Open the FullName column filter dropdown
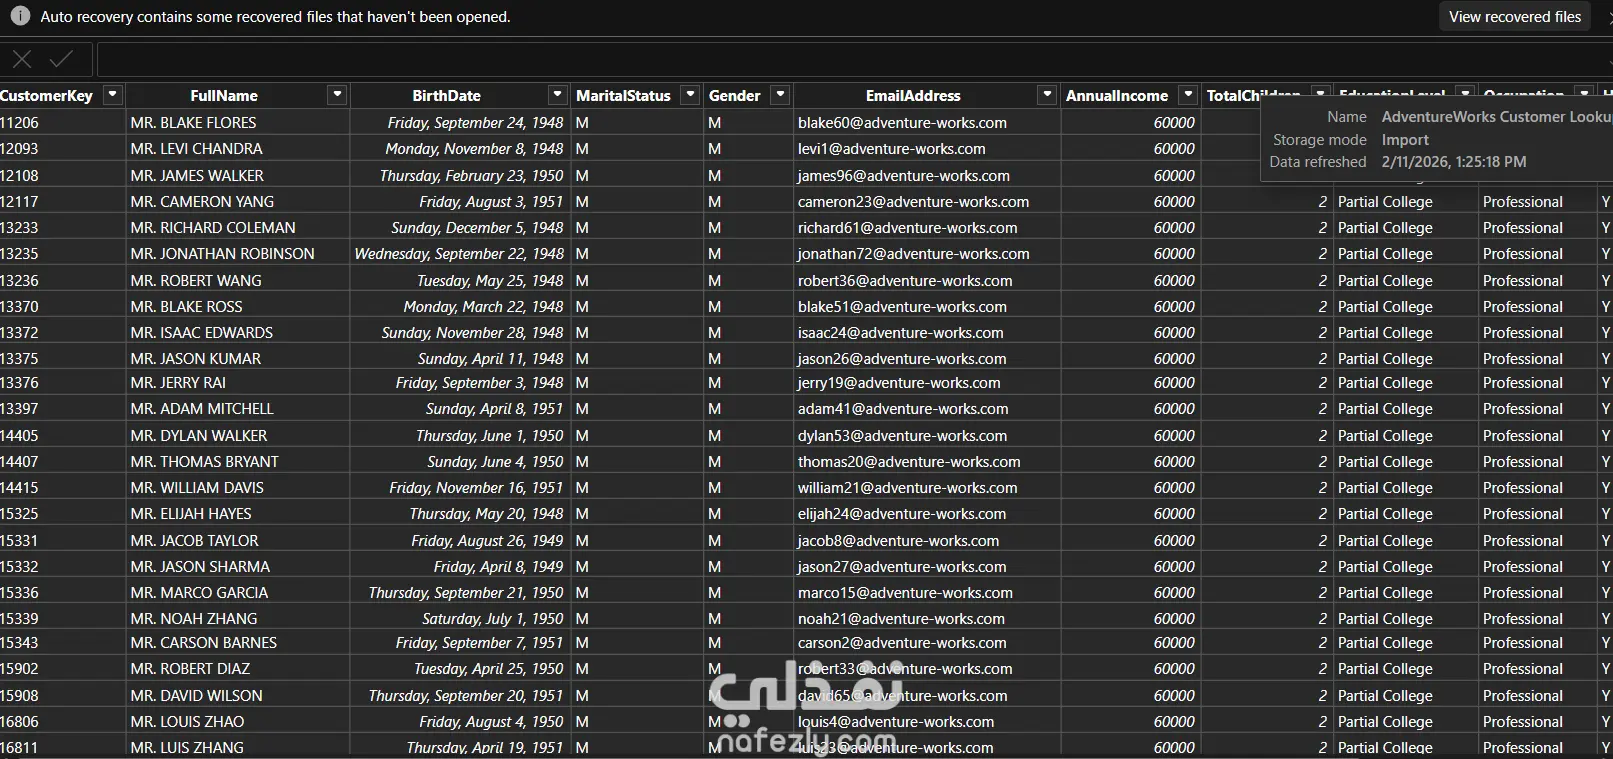The height and width of the screenshot is (759, 1613). (337, 95)
